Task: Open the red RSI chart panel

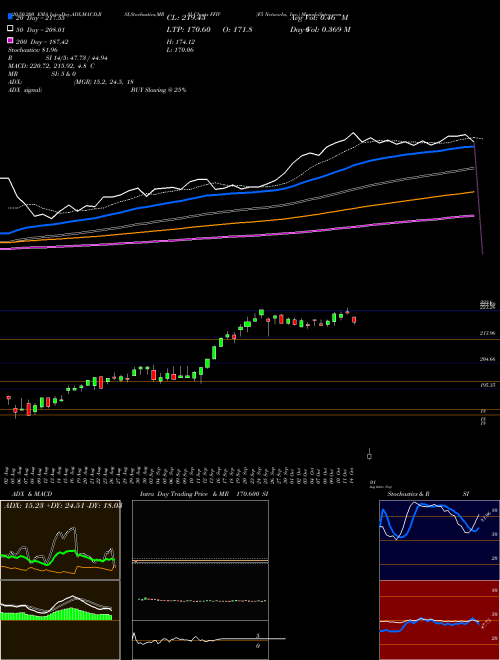Action: pyautogui.click(x=439, y=620)
